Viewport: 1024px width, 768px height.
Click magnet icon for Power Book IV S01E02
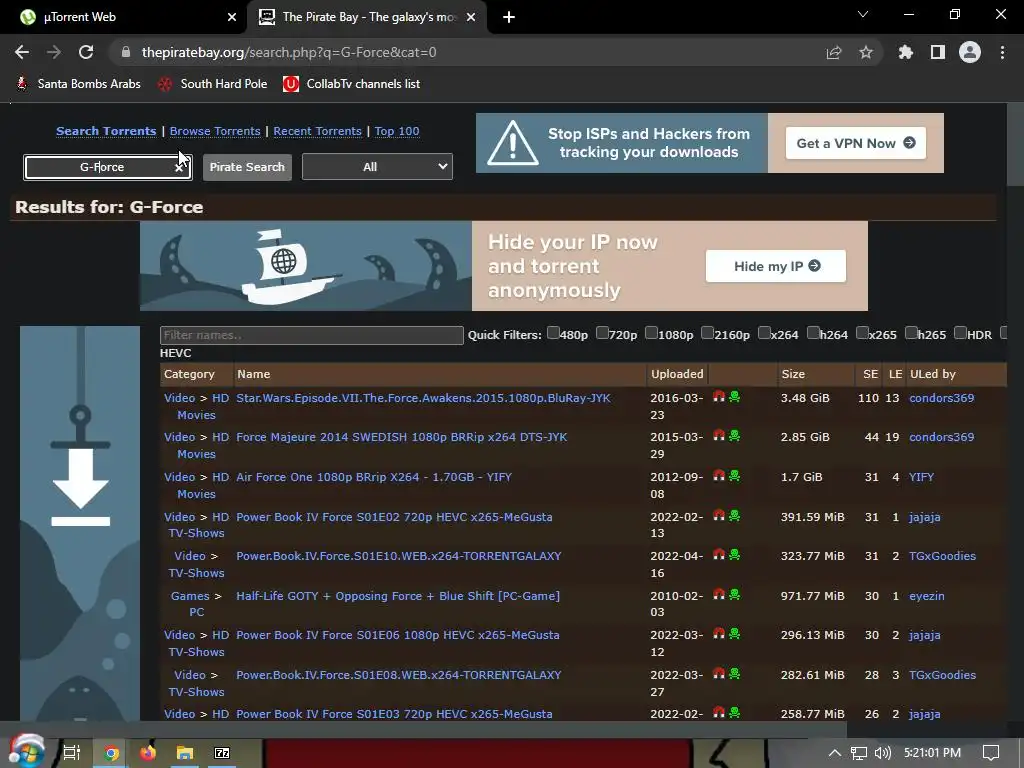click(719, 515)
